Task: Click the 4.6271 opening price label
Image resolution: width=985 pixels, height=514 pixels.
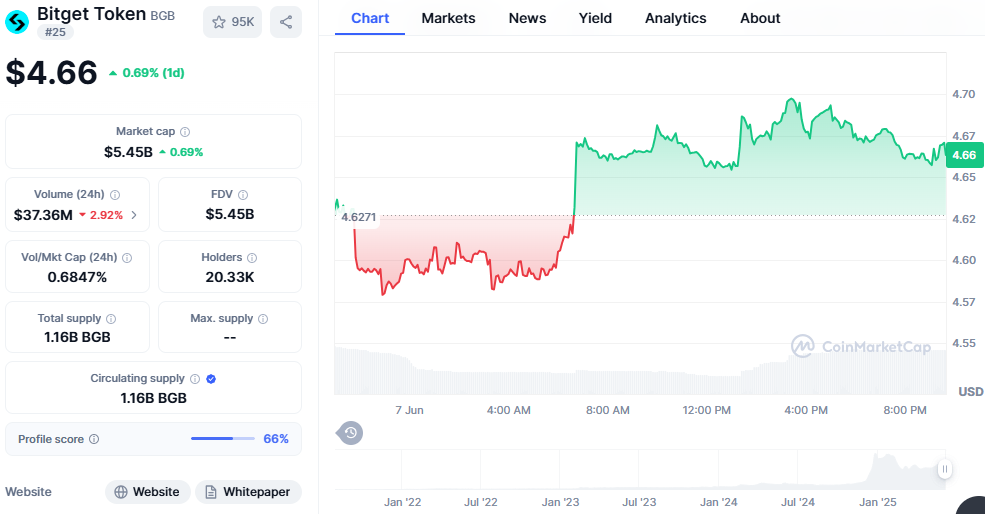Action: point(359,217)
